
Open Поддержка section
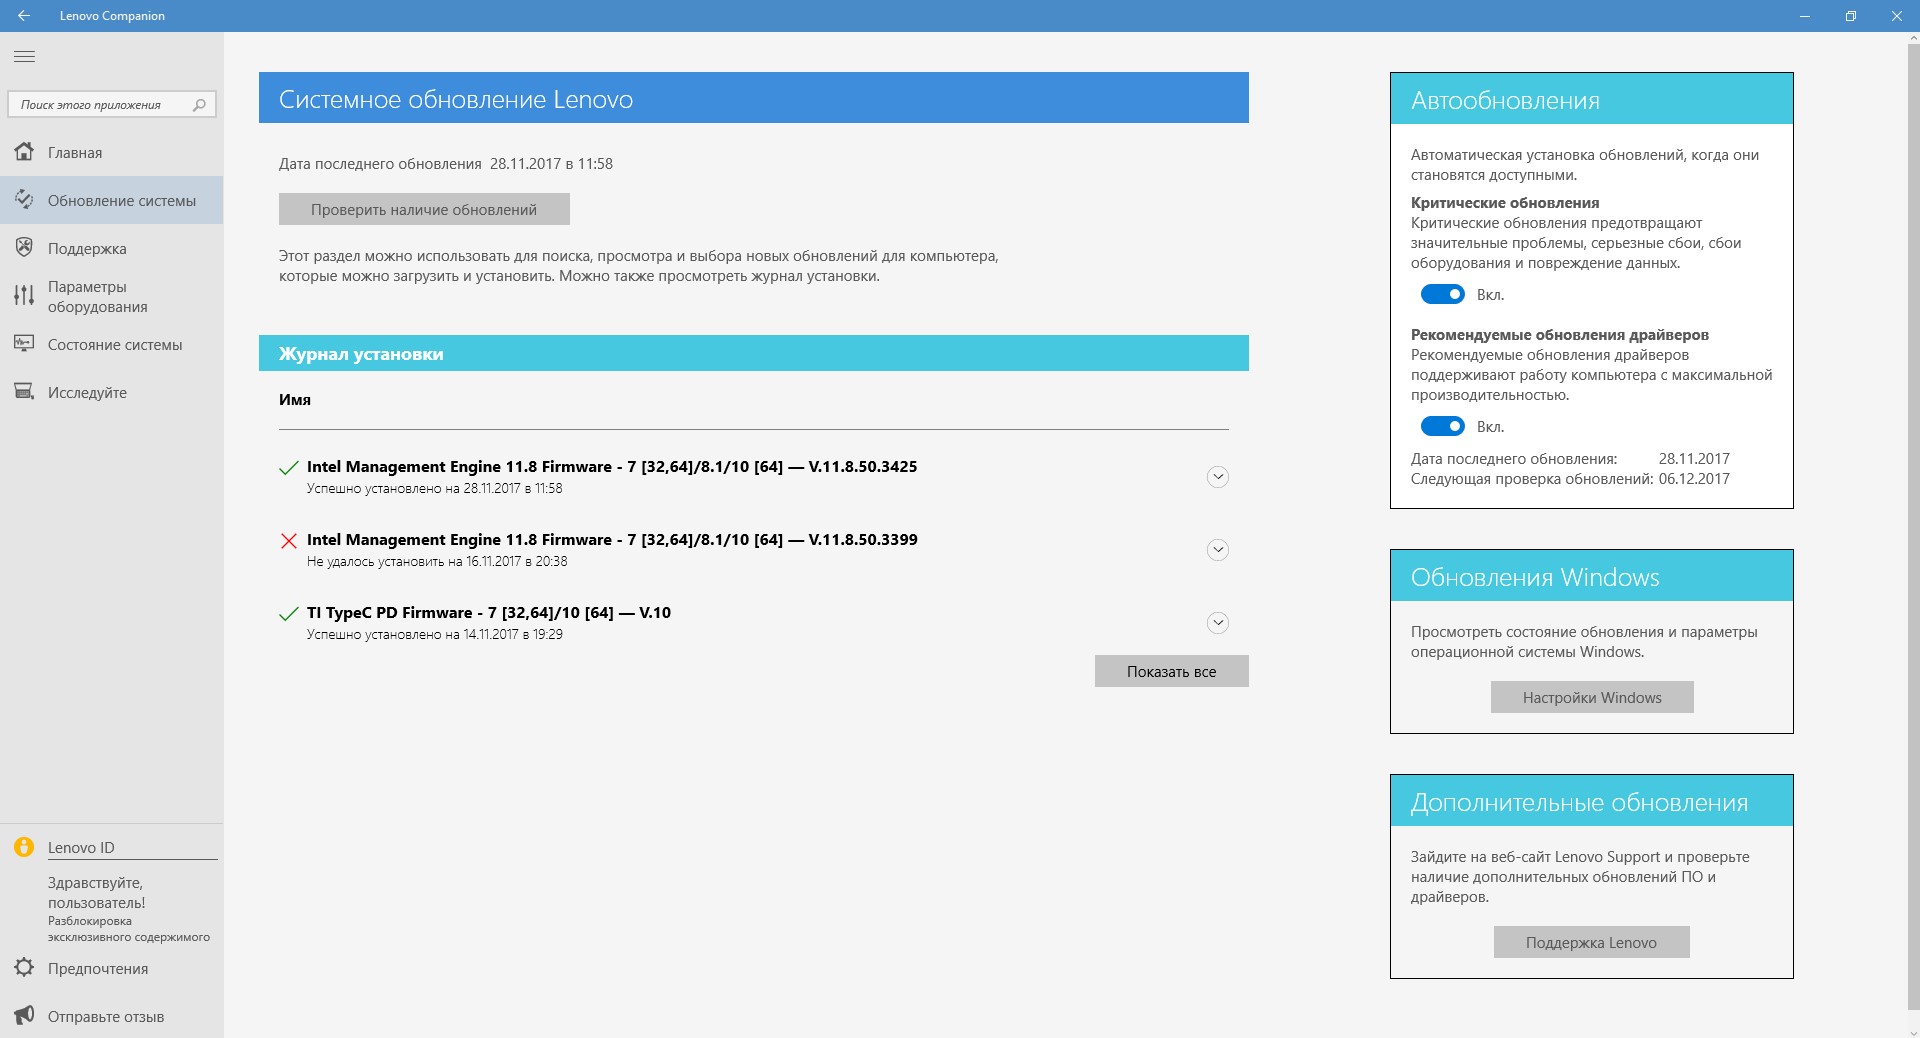111,248
